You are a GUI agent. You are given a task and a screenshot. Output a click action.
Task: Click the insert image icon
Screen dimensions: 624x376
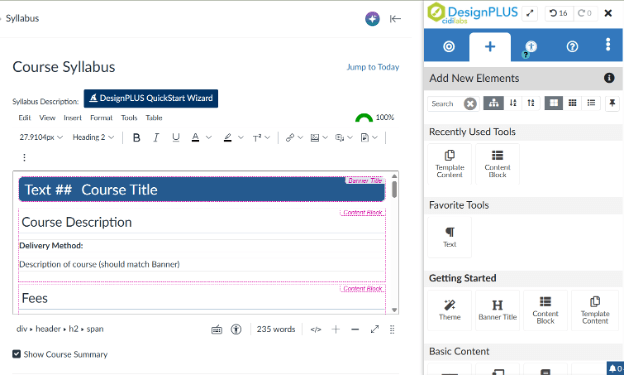tap(315, 138)
